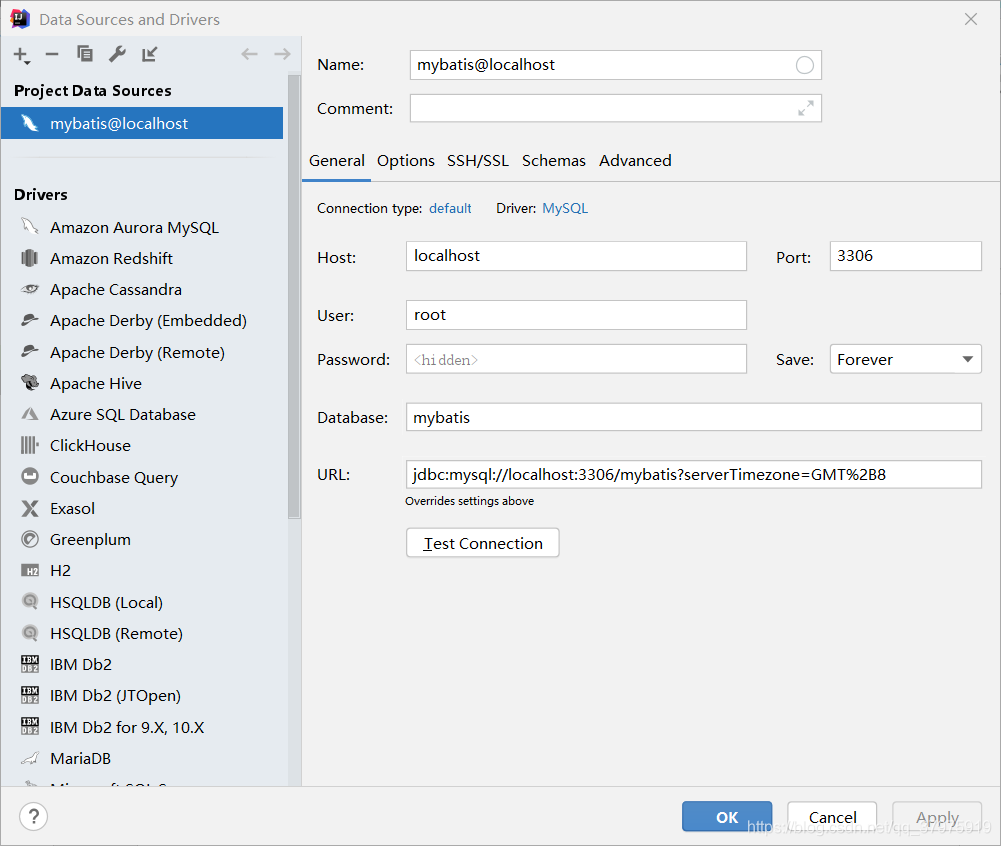Duplicate the selected data source
The image size is (1001, 846).
click(x=85, y=54)
